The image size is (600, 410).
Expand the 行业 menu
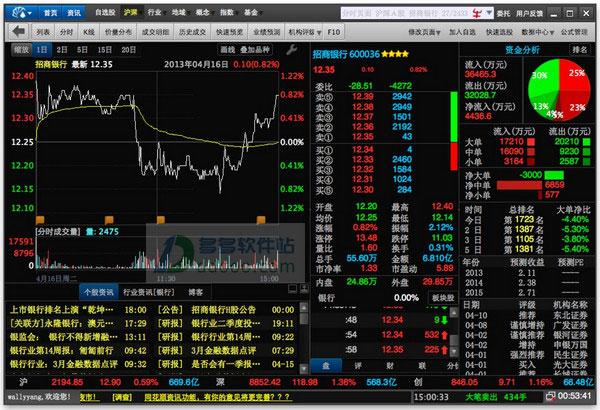(x=156, y=13)
